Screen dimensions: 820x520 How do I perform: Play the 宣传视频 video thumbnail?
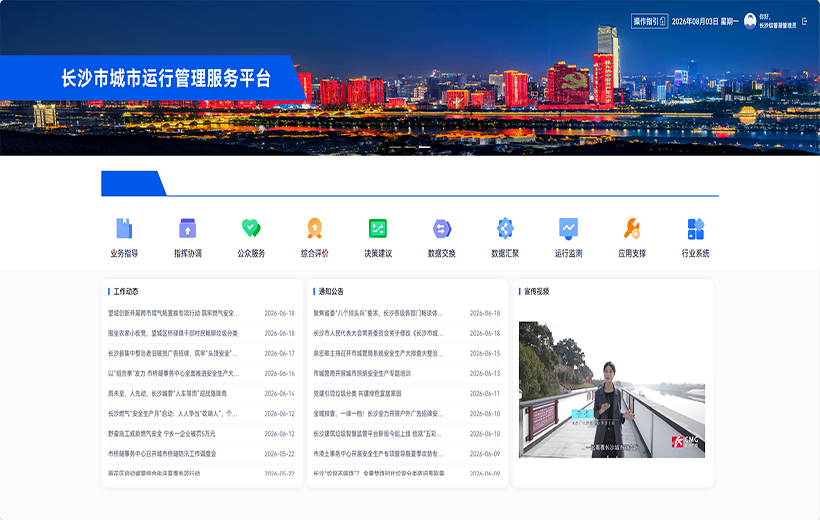click(612, 390)
